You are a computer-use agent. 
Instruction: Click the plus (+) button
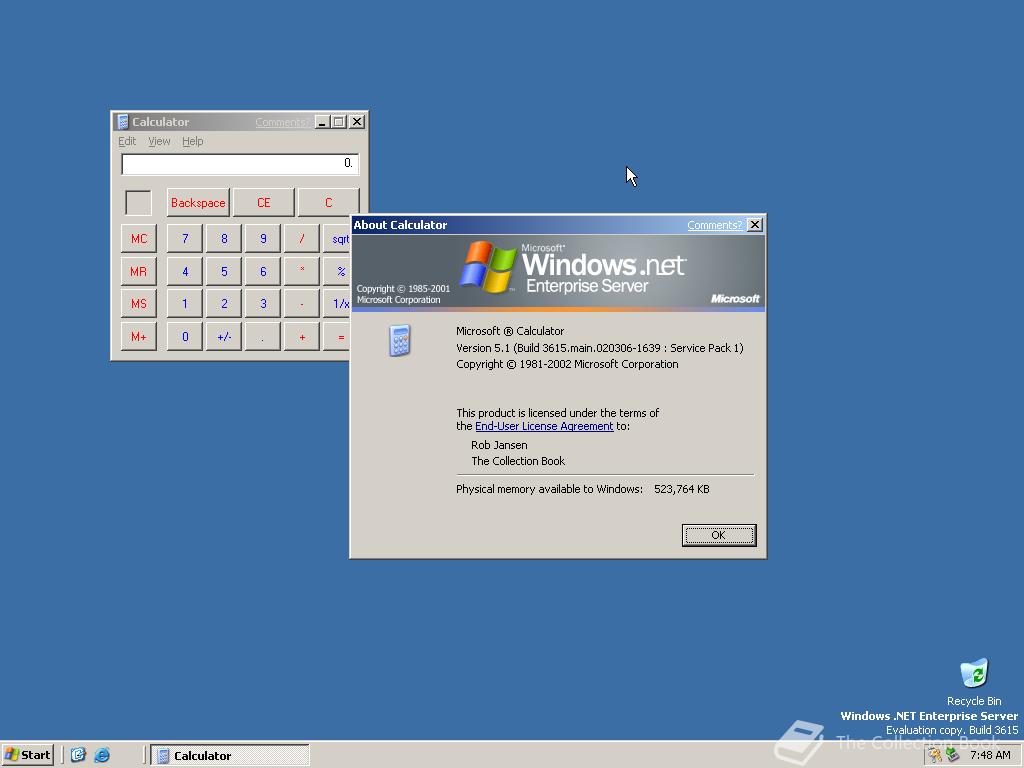(302, 336)
